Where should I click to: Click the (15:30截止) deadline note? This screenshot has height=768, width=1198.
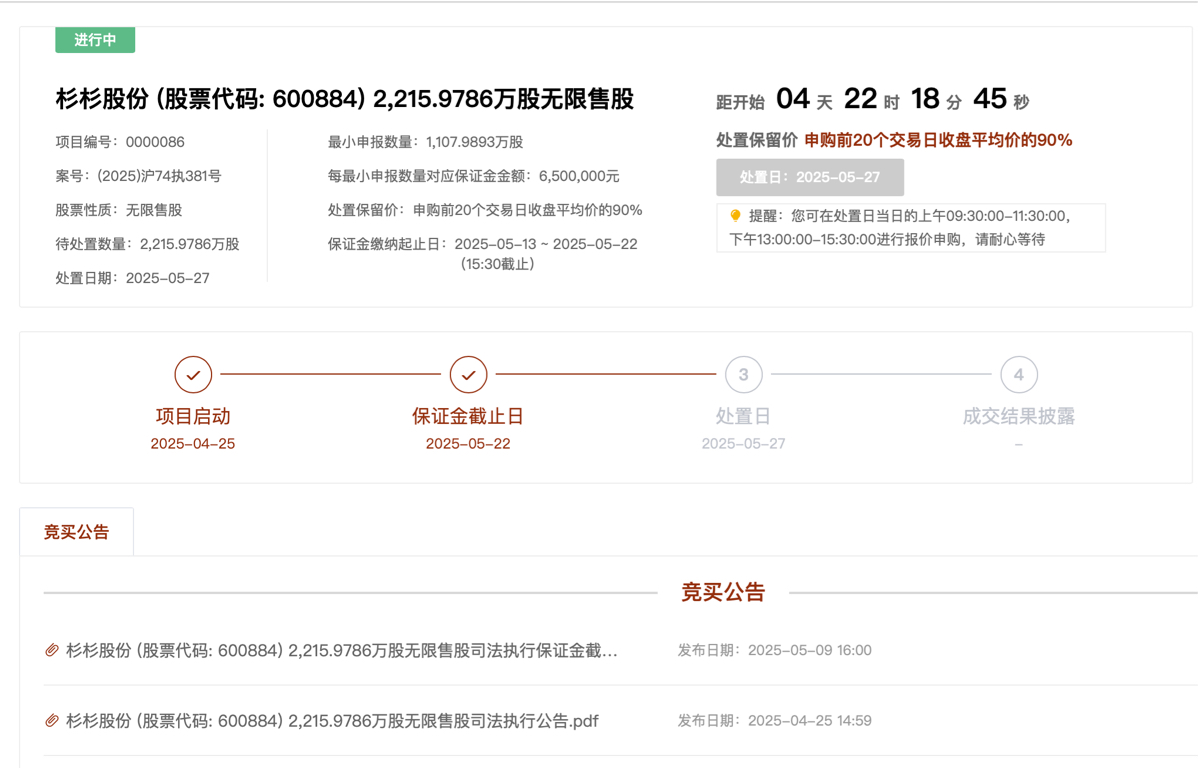click(x=497, y=264)
